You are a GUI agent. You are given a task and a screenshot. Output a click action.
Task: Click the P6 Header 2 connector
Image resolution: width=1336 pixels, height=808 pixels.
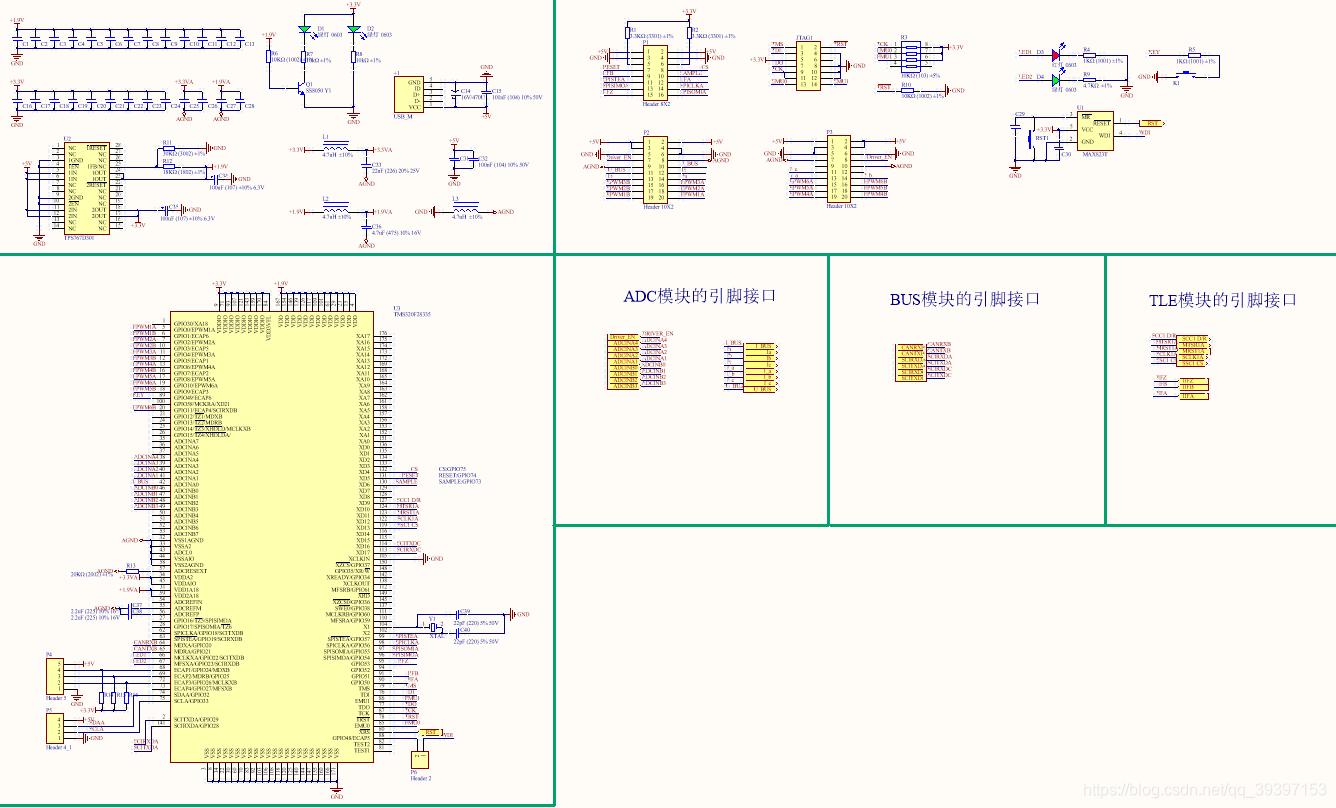coord(419,760)
